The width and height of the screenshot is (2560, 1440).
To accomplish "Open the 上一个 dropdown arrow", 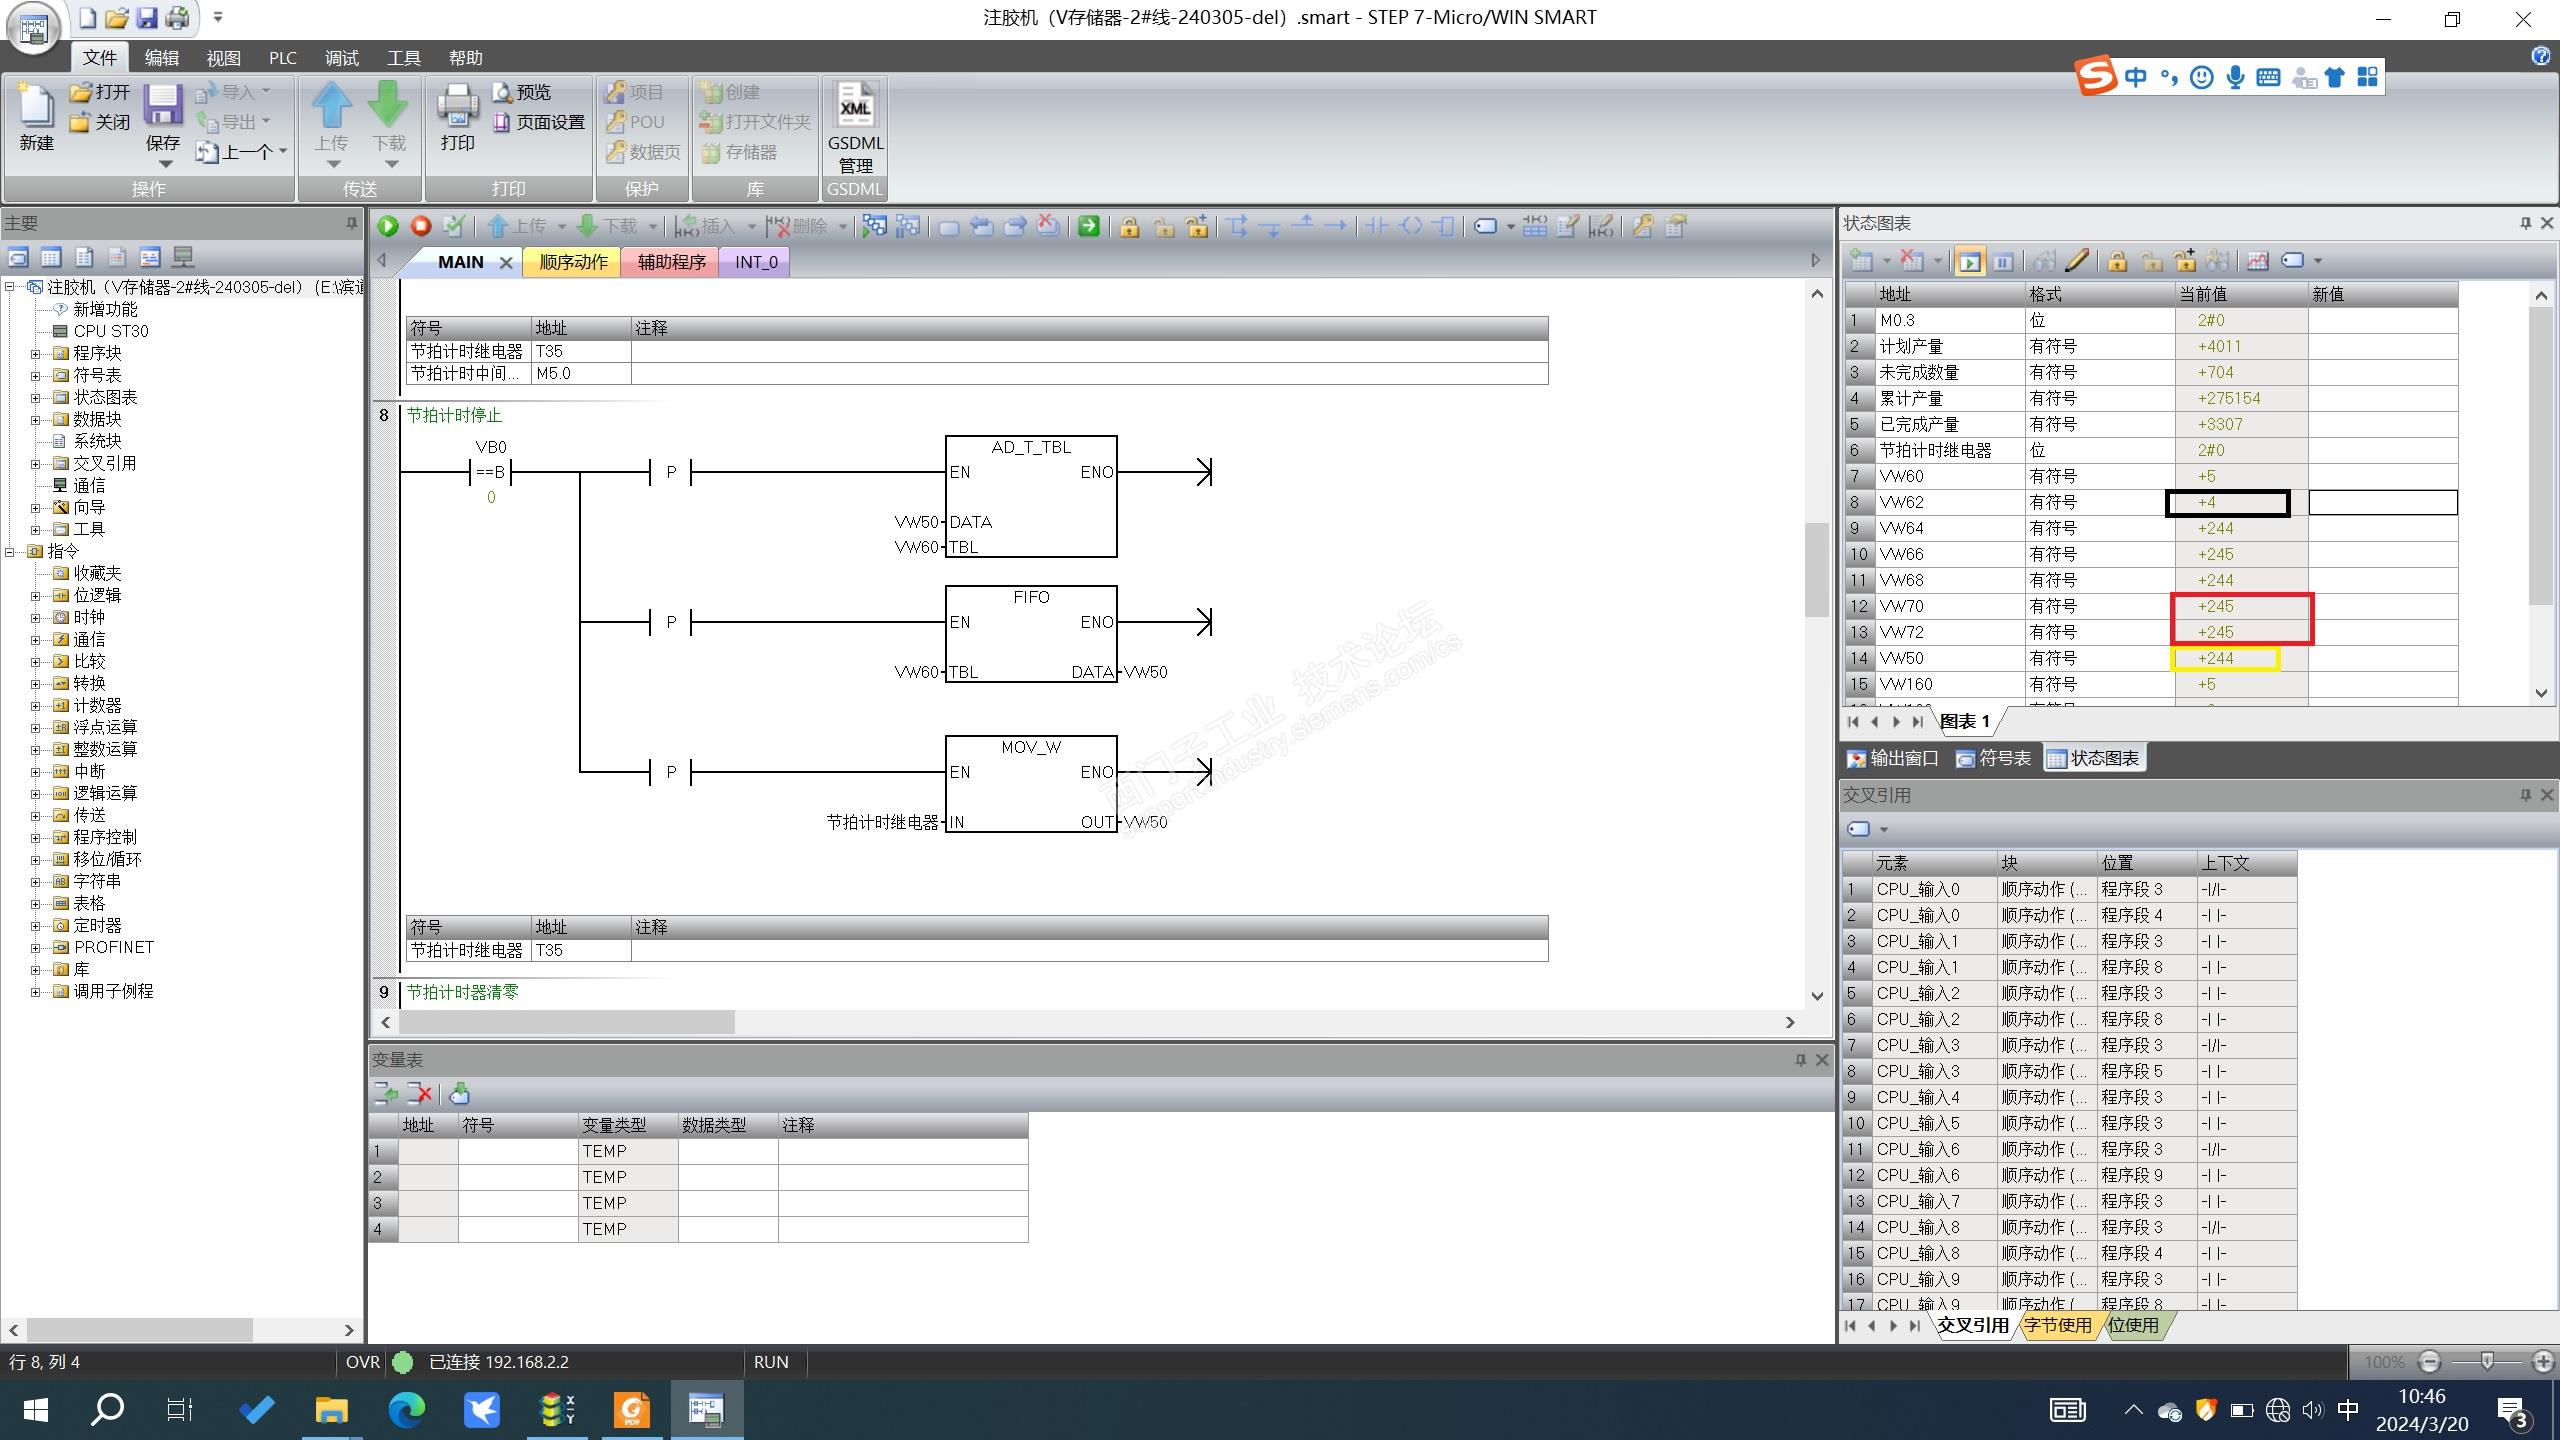I will tap(284, 152).
